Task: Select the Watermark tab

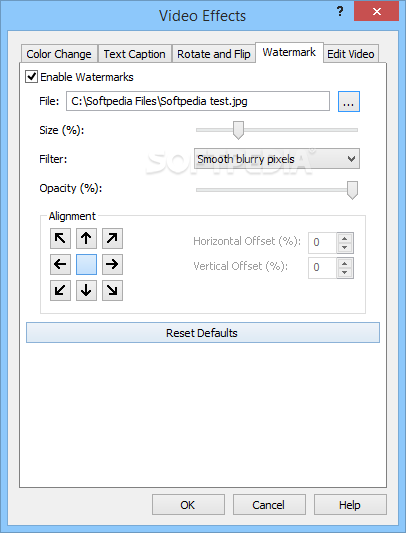Action: [x=289, y=52]
